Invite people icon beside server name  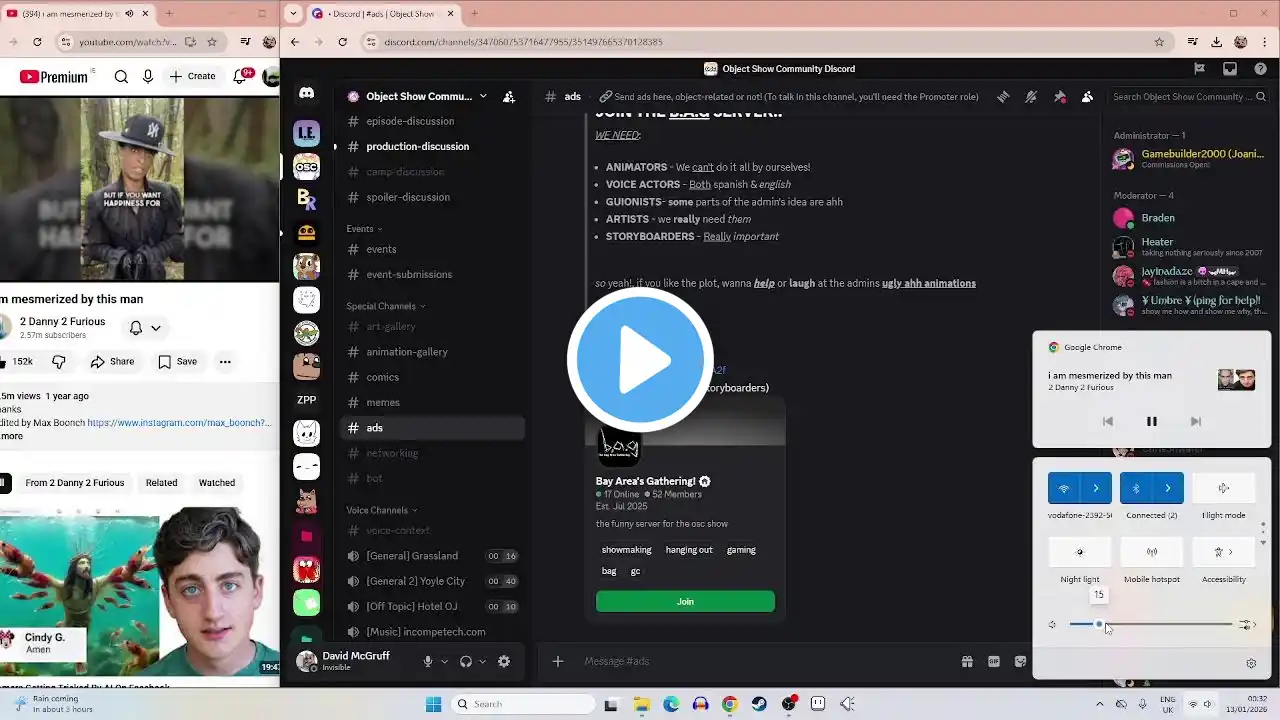coord(509,97)
